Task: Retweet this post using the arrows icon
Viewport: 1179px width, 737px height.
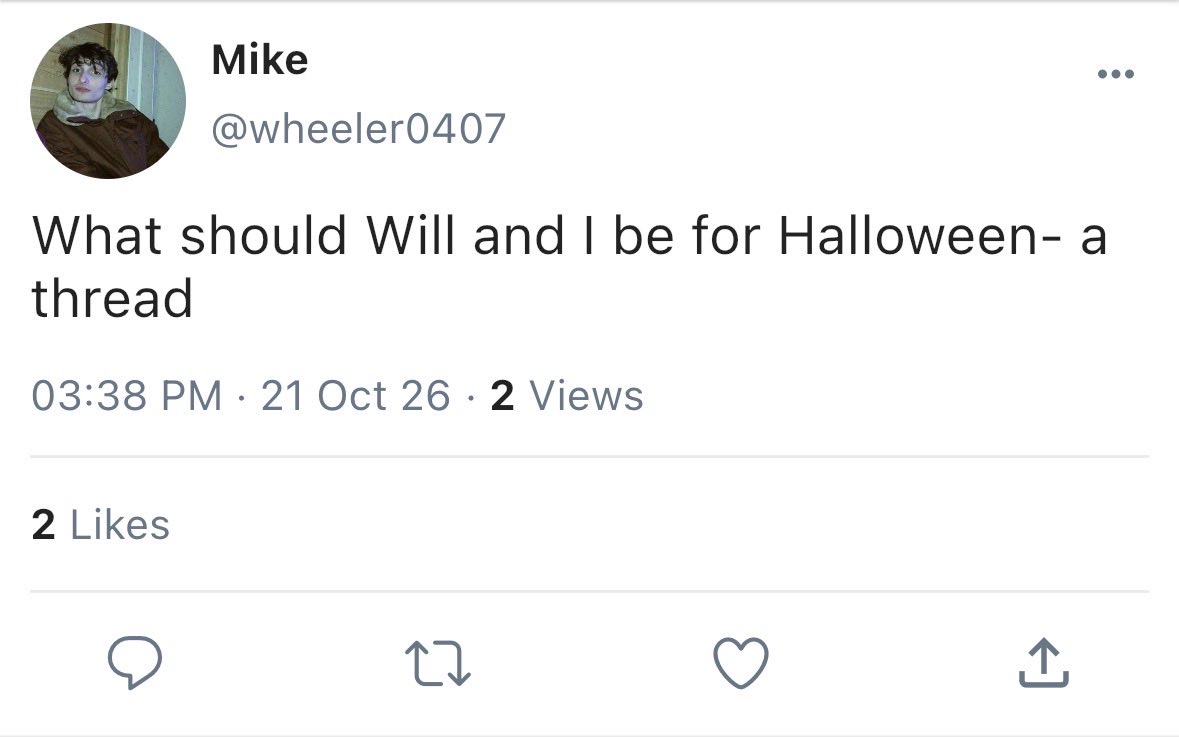Action: click(x=438, y=663)
